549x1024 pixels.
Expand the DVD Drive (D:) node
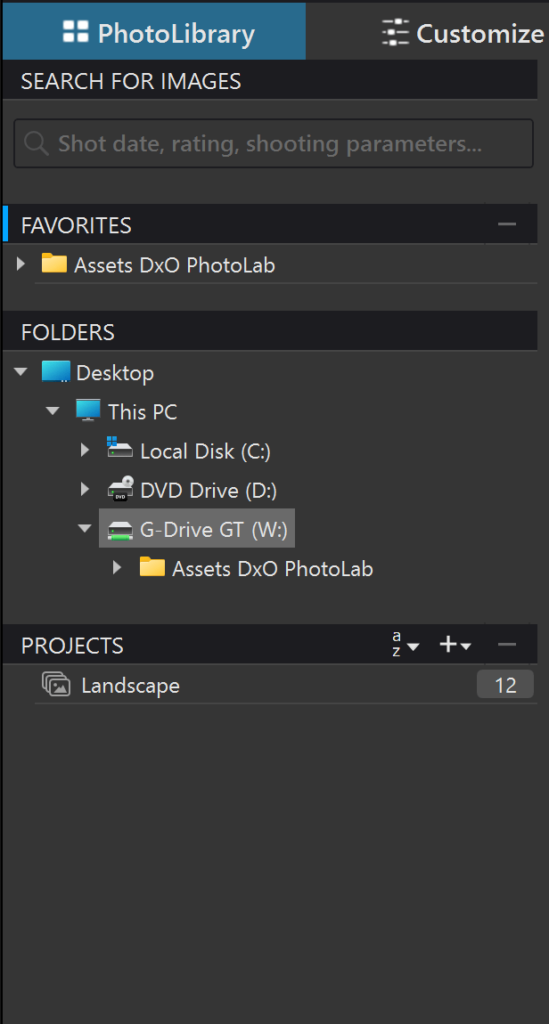(x=84, y=489)
